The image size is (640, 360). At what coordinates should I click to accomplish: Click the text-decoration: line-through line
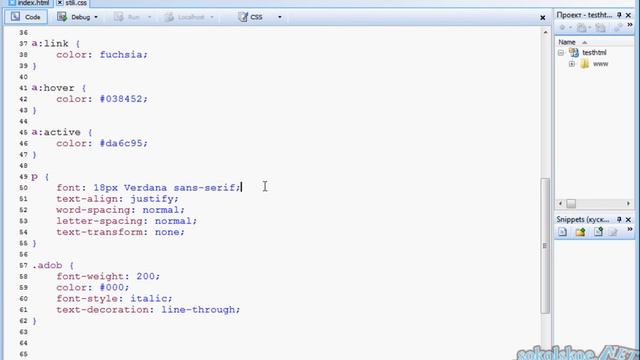(x=148, y=310)
